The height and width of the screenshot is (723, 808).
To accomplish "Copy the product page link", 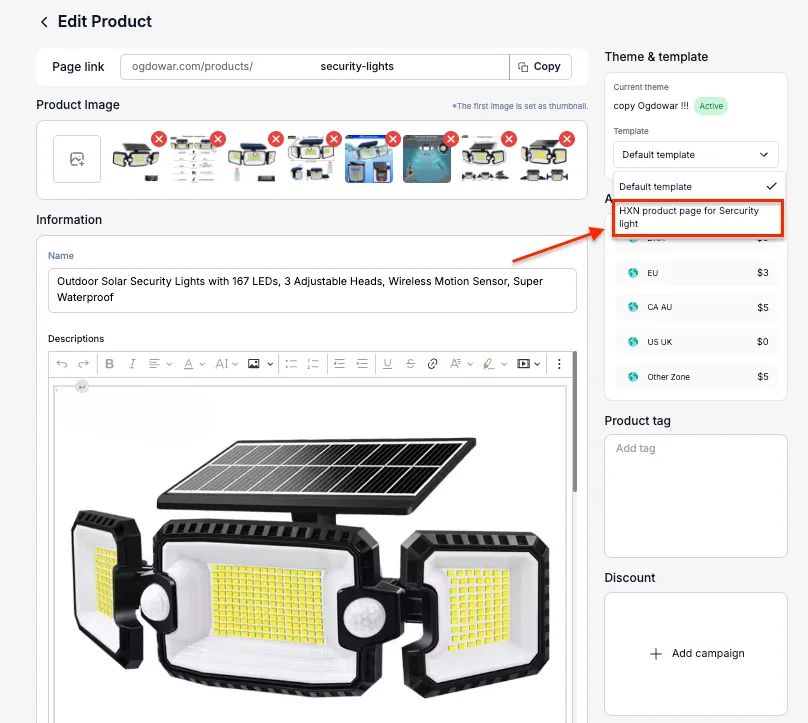I will pyautogui.click(x=540, y=67).
